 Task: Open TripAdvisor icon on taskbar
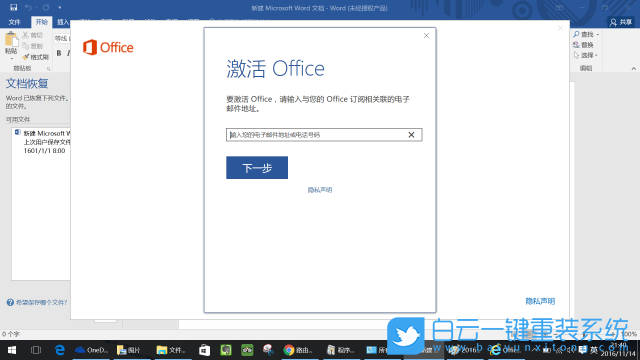(247, 350)
